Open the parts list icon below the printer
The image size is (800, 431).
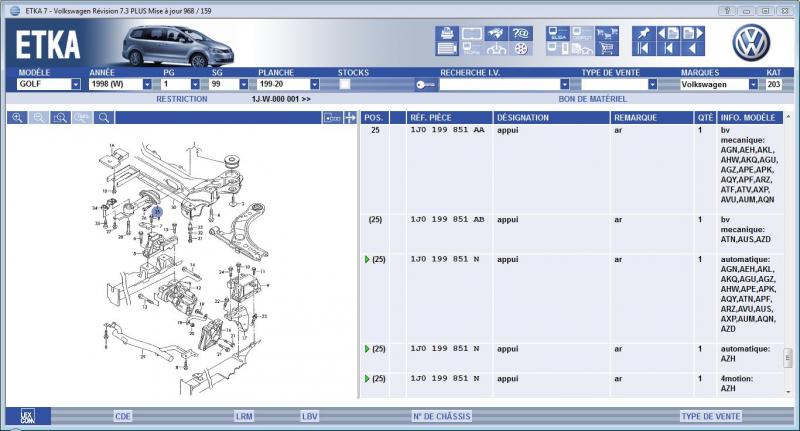point(447,49)
